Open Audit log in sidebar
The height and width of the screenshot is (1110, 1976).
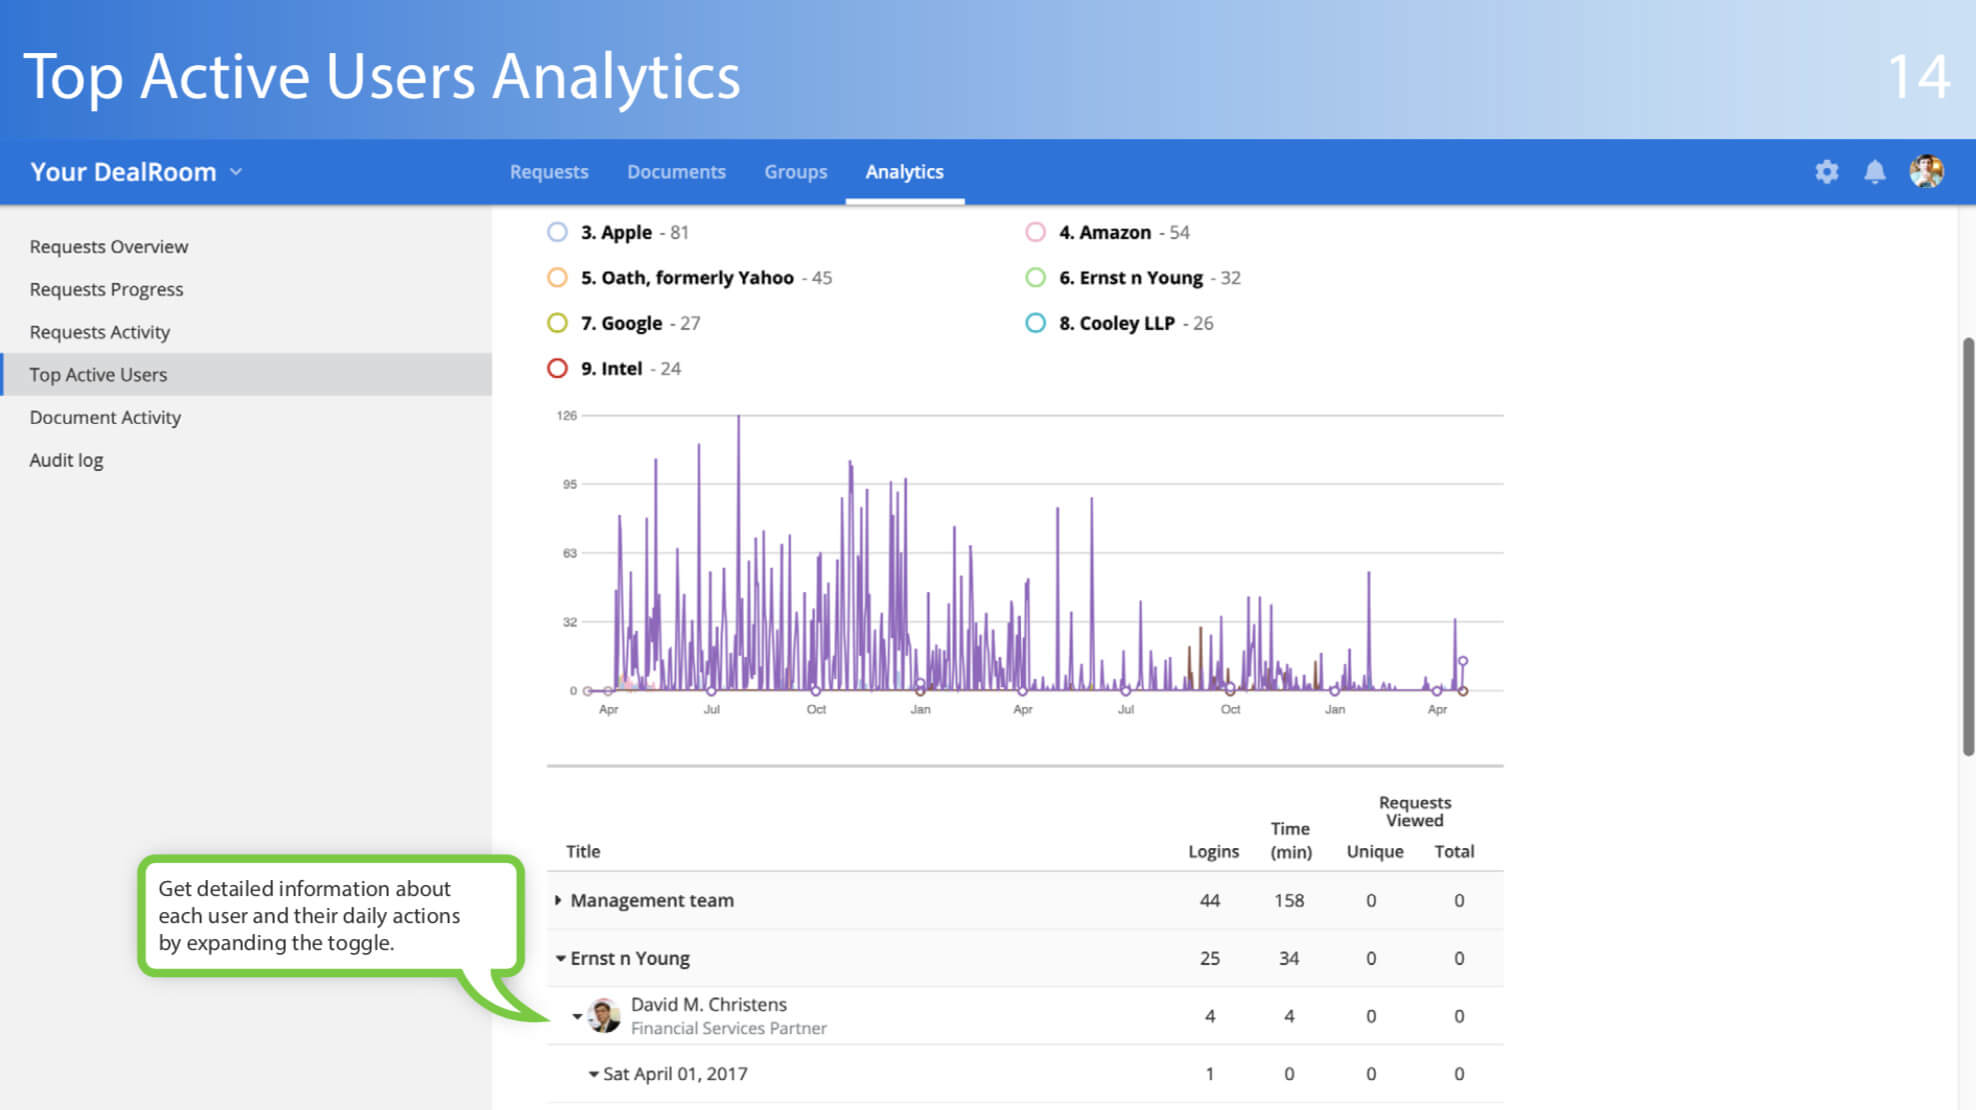point(66,460)
